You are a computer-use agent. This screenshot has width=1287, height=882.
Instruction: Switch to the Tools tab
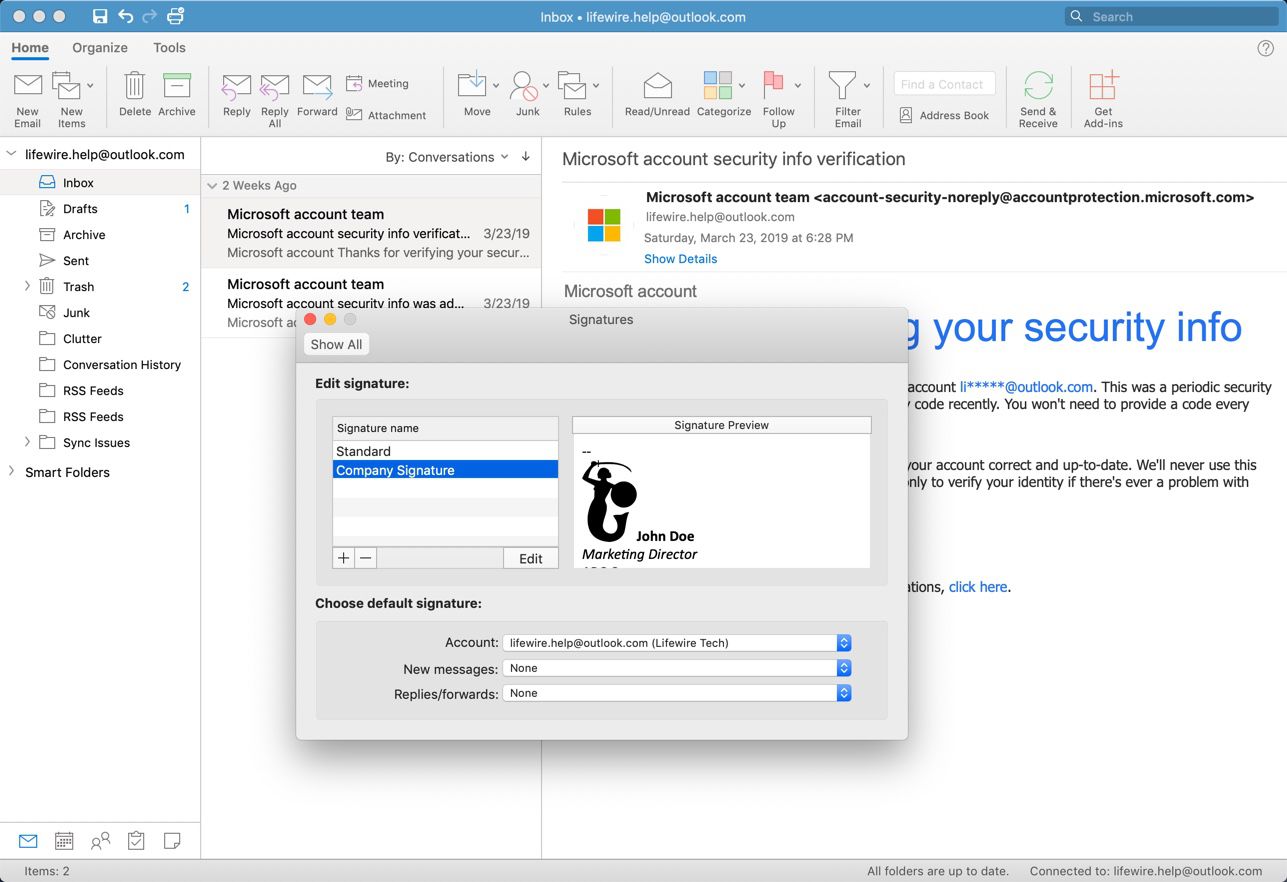coord(169,47)
